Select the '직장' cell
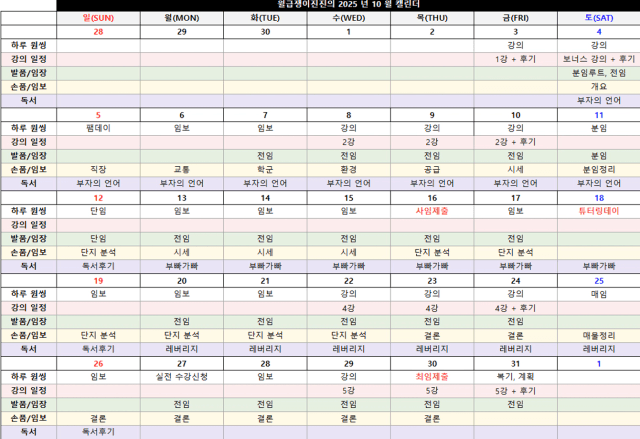 click(x=98, y=169)
